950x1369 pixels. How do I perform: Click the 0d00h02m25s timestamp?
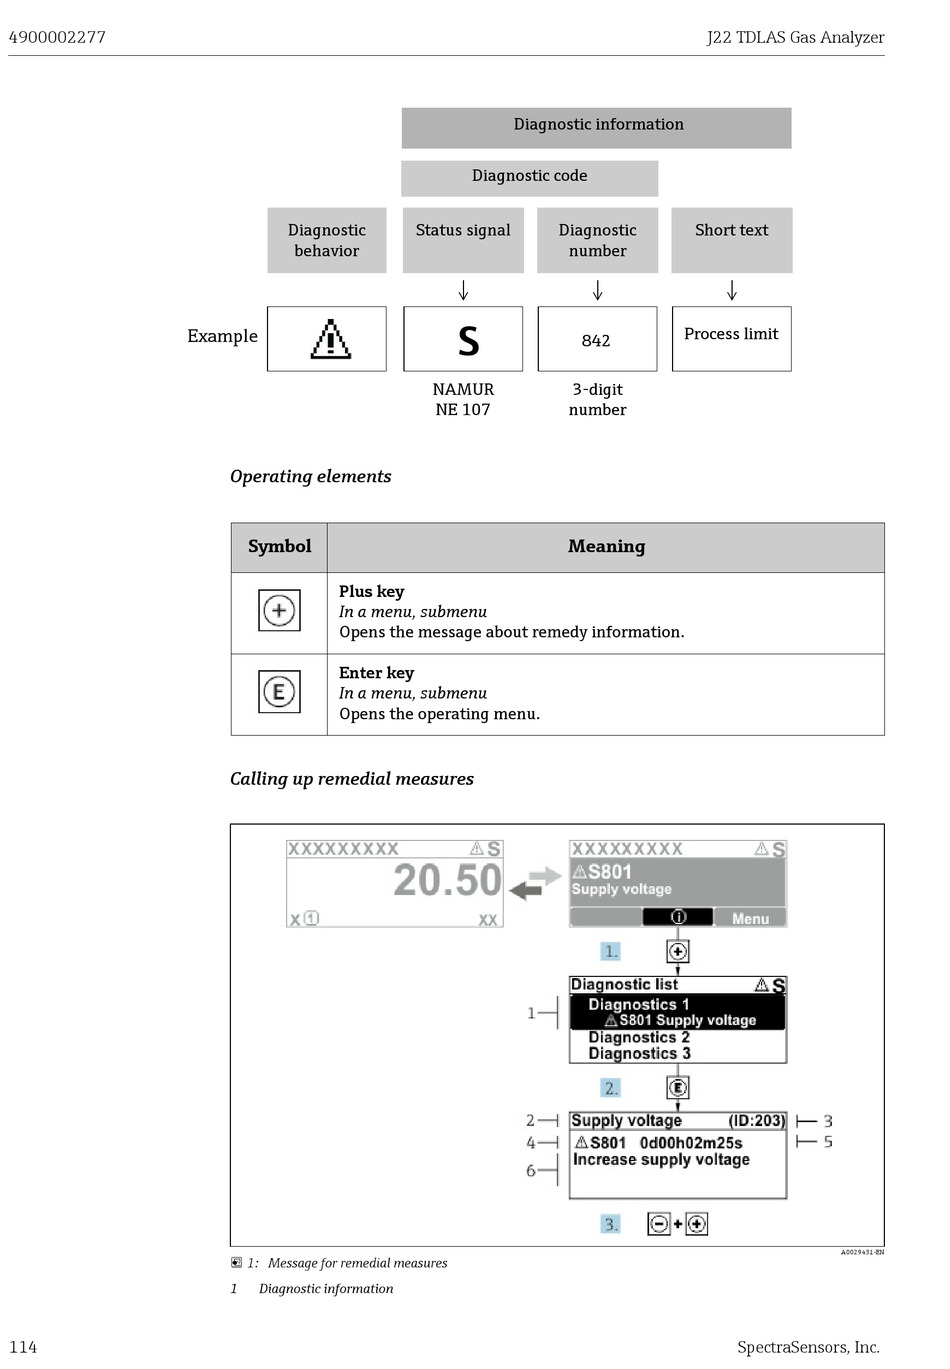coord(691,1142)
